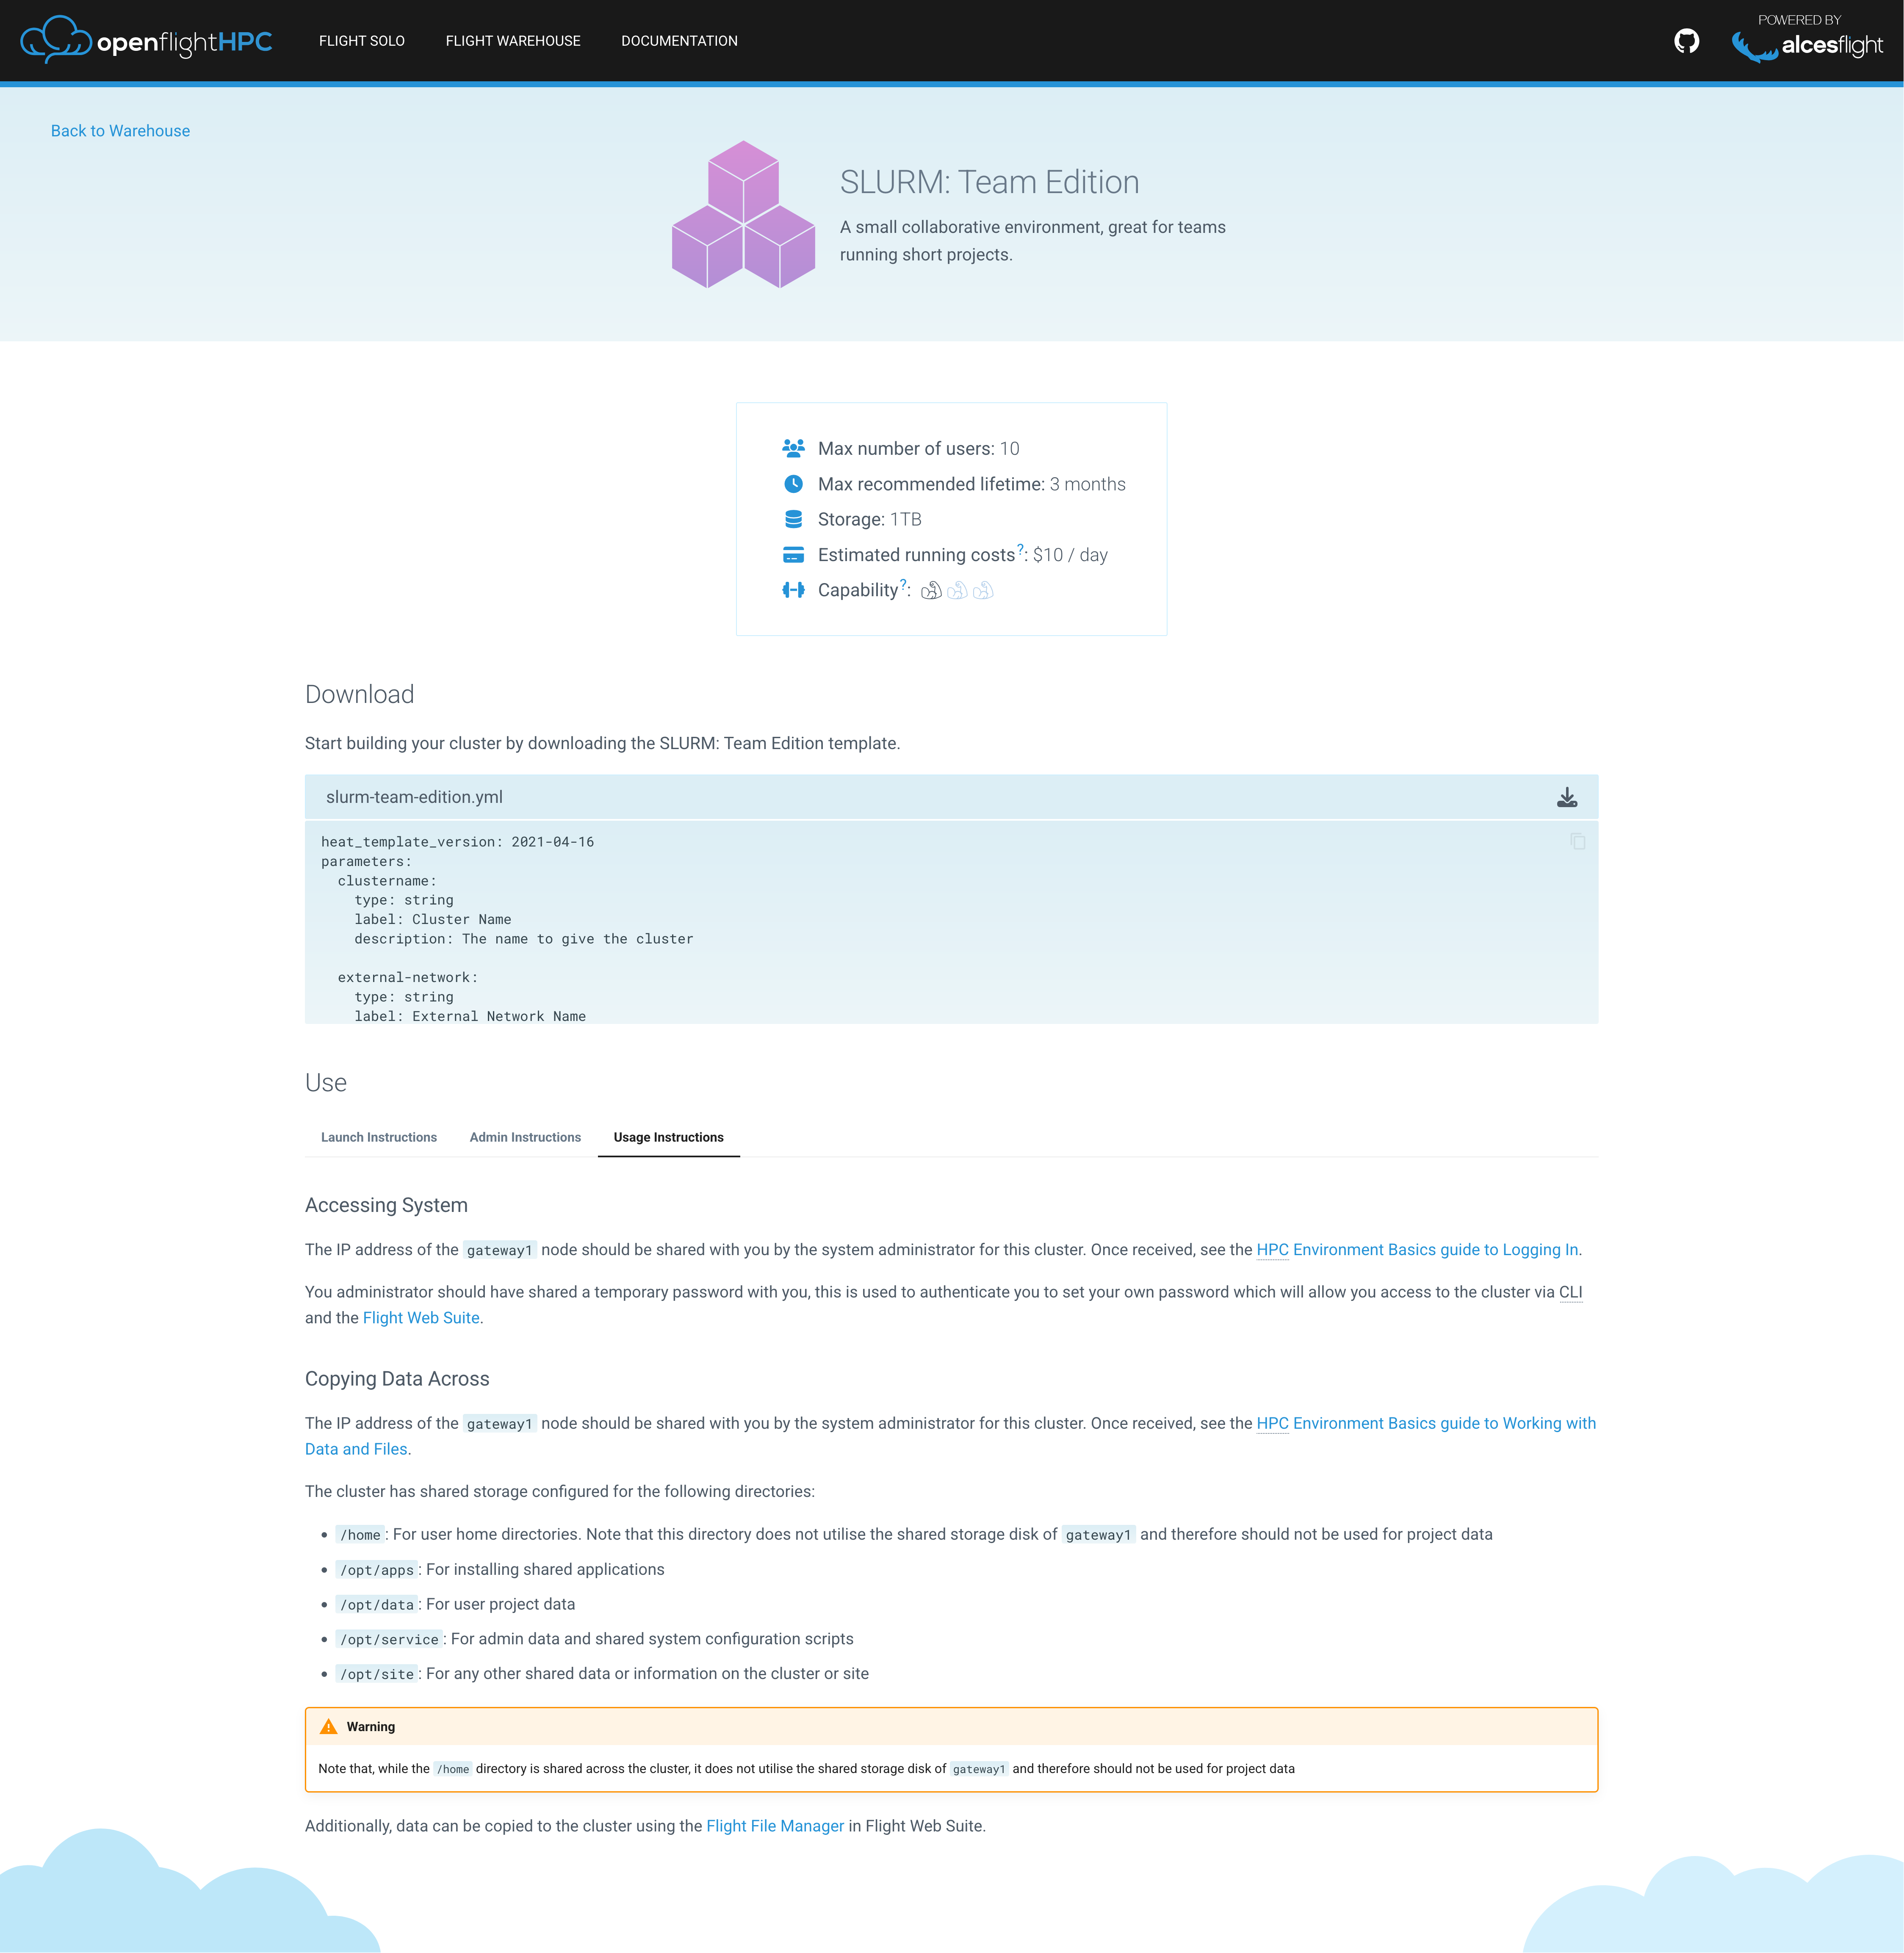Click the estimated running costs question mark

click(x=1020, y=549)
